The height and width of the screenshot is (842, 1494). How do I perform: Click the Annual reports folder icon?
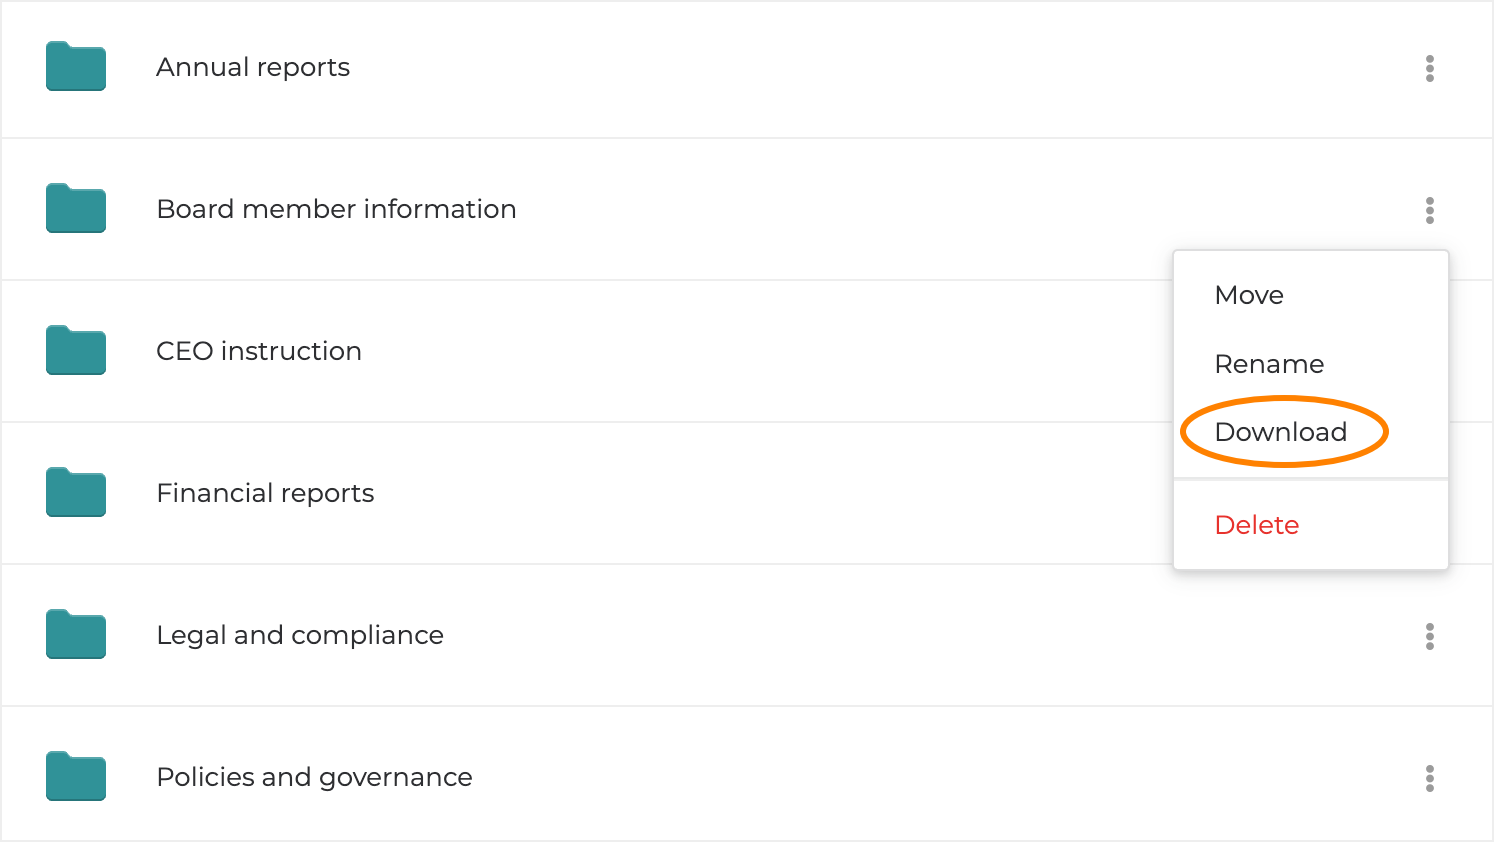coord(76,67)
